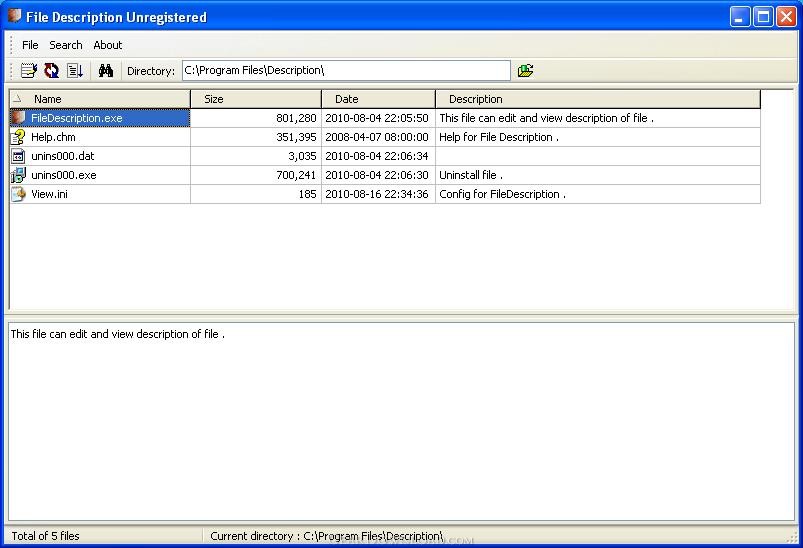The width and height of the screenshot is (803, 548).
Task: Open the Search menu
Action: pos(66,45)
